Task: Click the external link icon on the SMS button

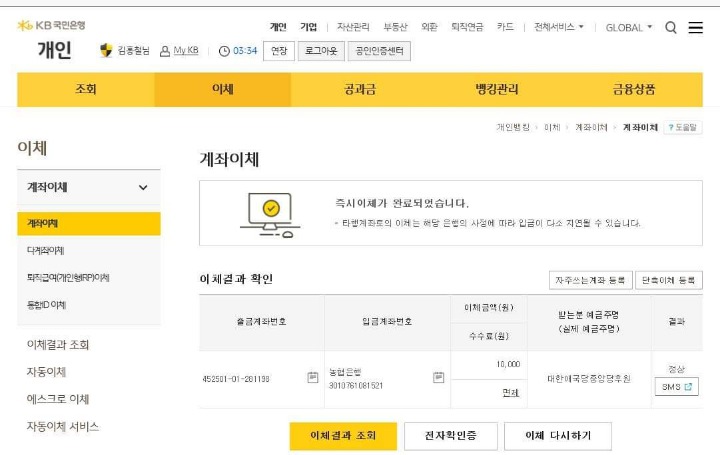Action: [x=688, y=387]
